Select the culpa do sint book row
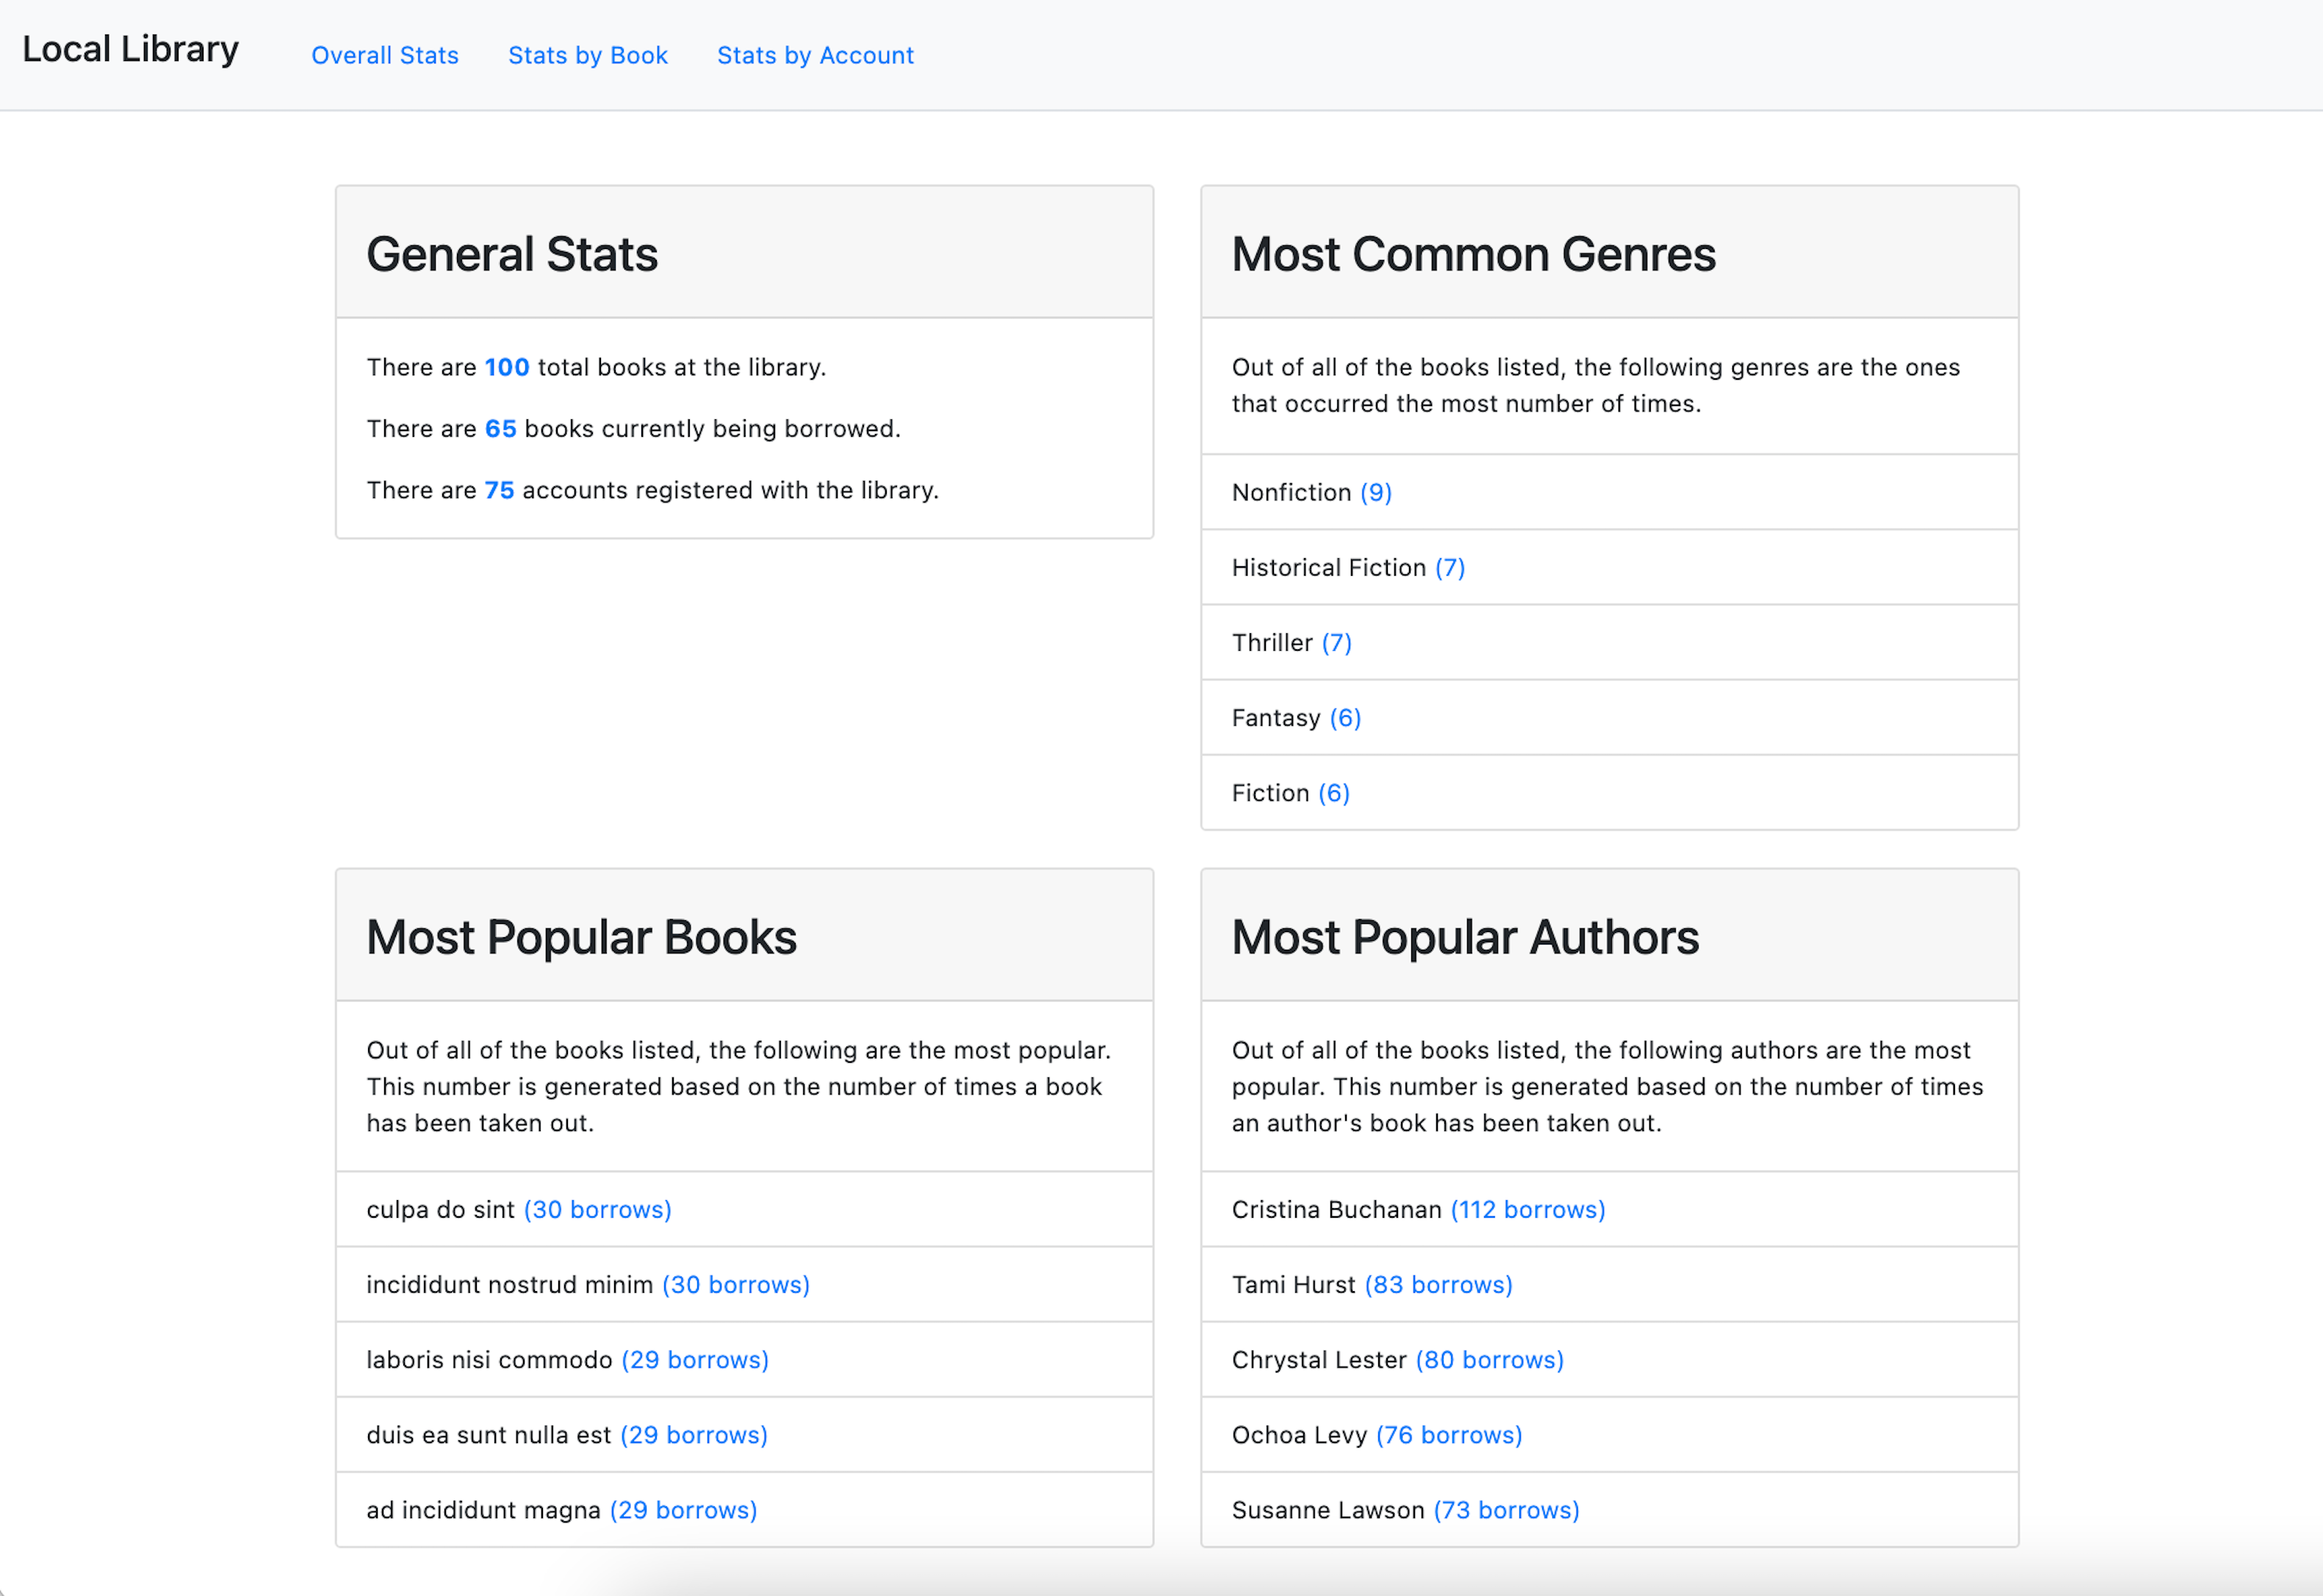This screenshot has height=1596, width=2323. point(744,1209)
